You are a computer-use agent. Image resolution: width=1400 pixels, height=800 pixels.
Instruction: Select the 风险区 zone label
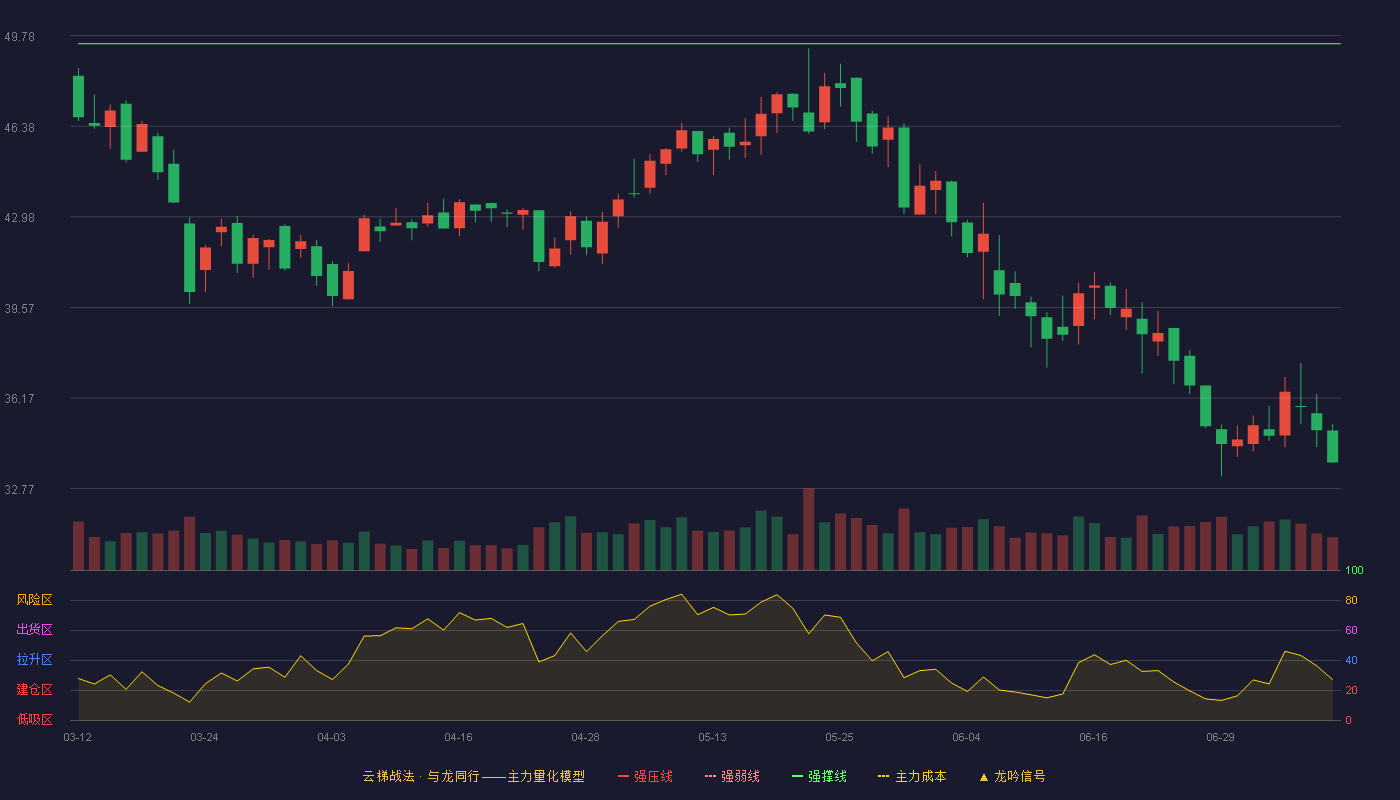(x=34, y=600)
